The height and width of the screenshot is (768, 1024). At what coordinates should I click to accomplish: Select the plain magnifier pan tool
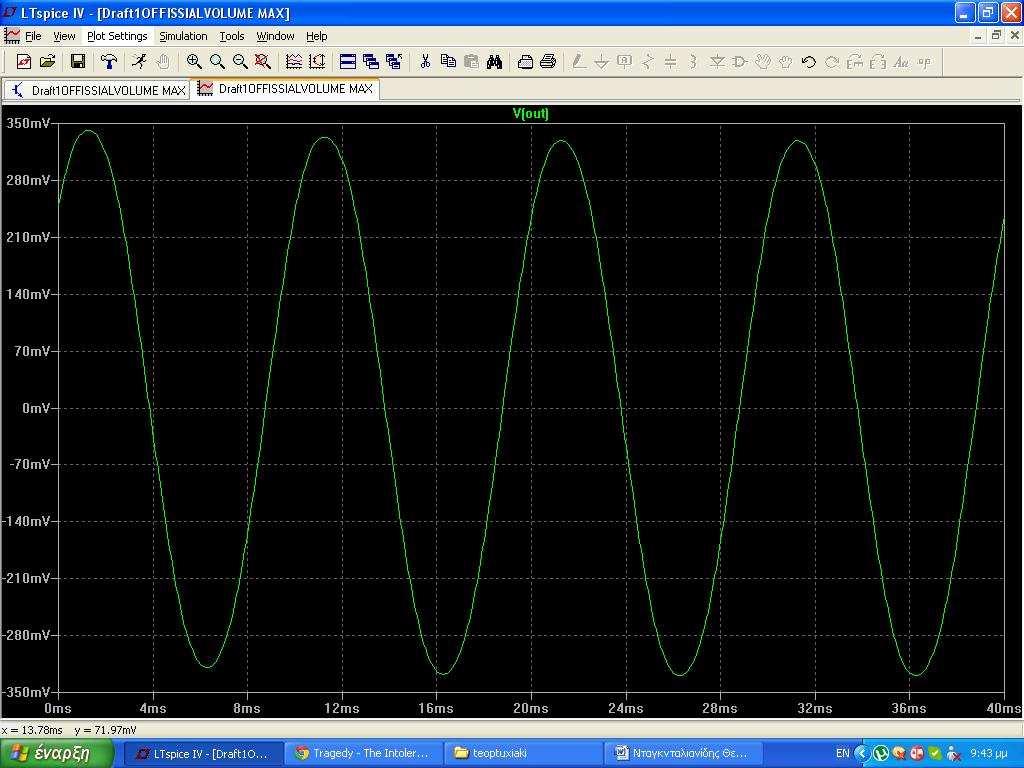click(217, 62)
